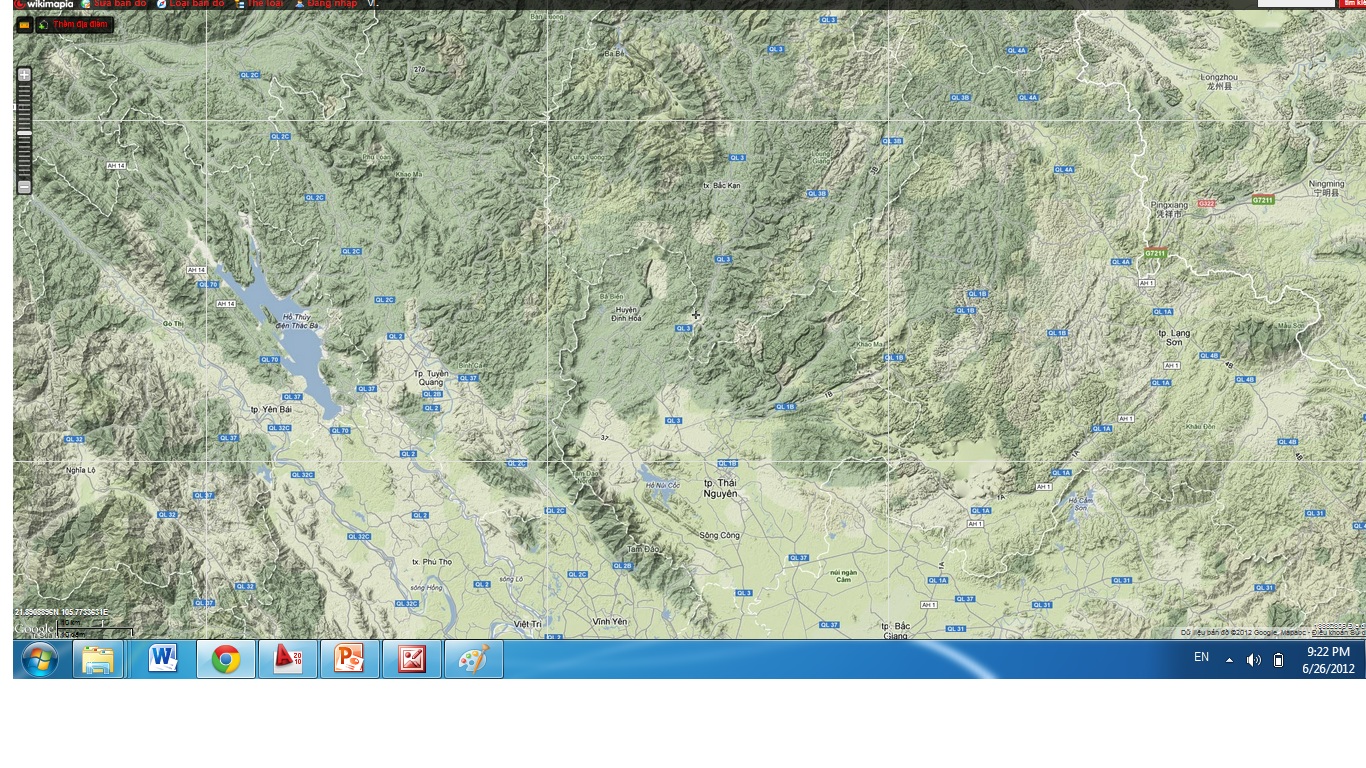Click the 'tx. Bắc Kạn' map label
The image size is (1366, 768).
coord(722,185)
